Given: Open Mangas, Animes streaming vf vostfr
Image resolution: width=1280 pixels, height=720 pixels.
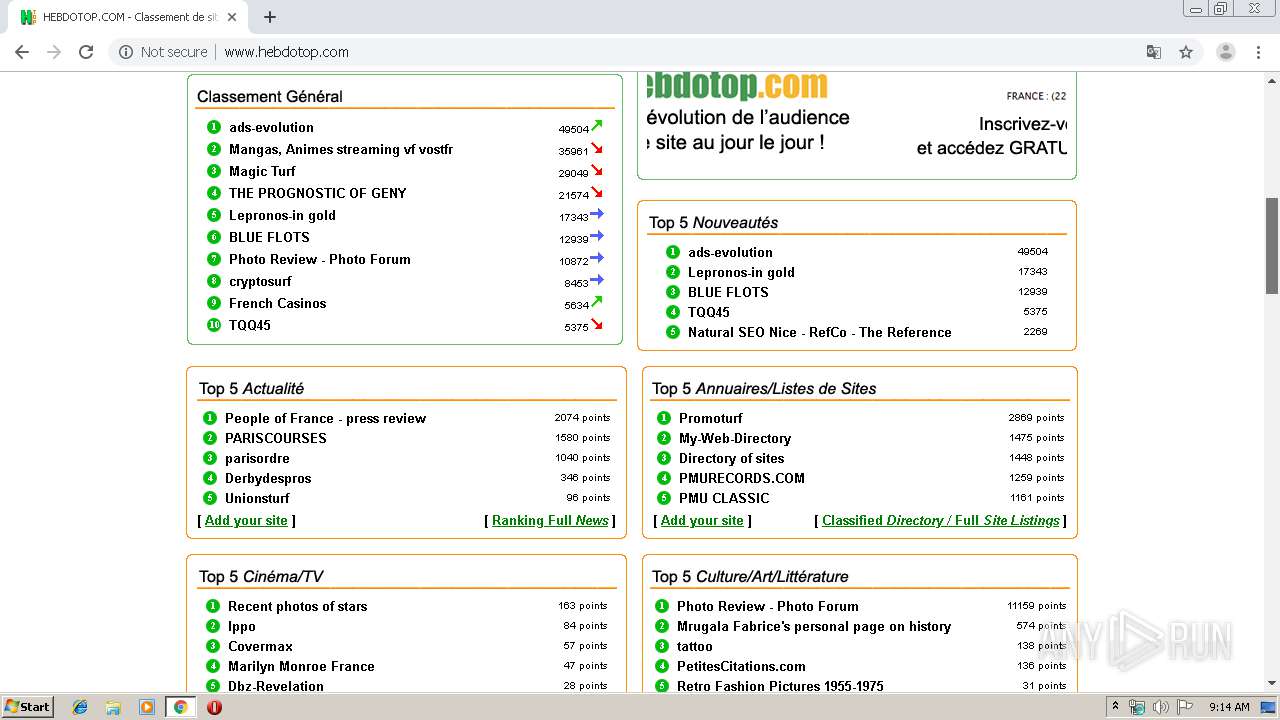Looking at the screenshot, I should (341, 149).
